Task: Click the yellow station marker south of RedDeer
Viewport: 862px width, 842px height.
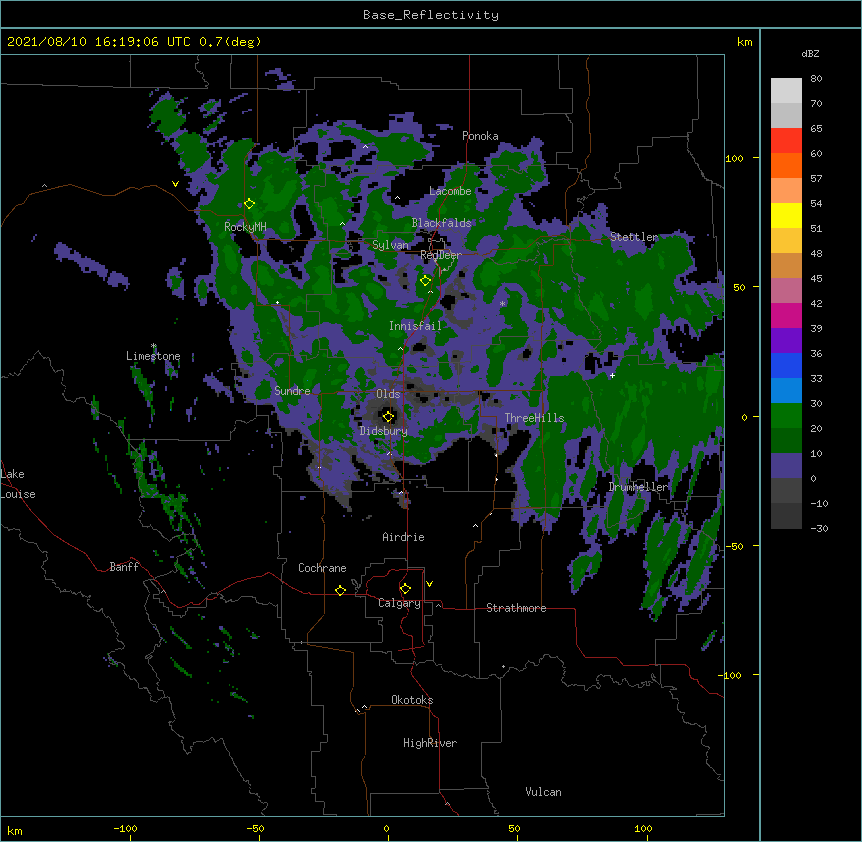Action: [426, 281]
